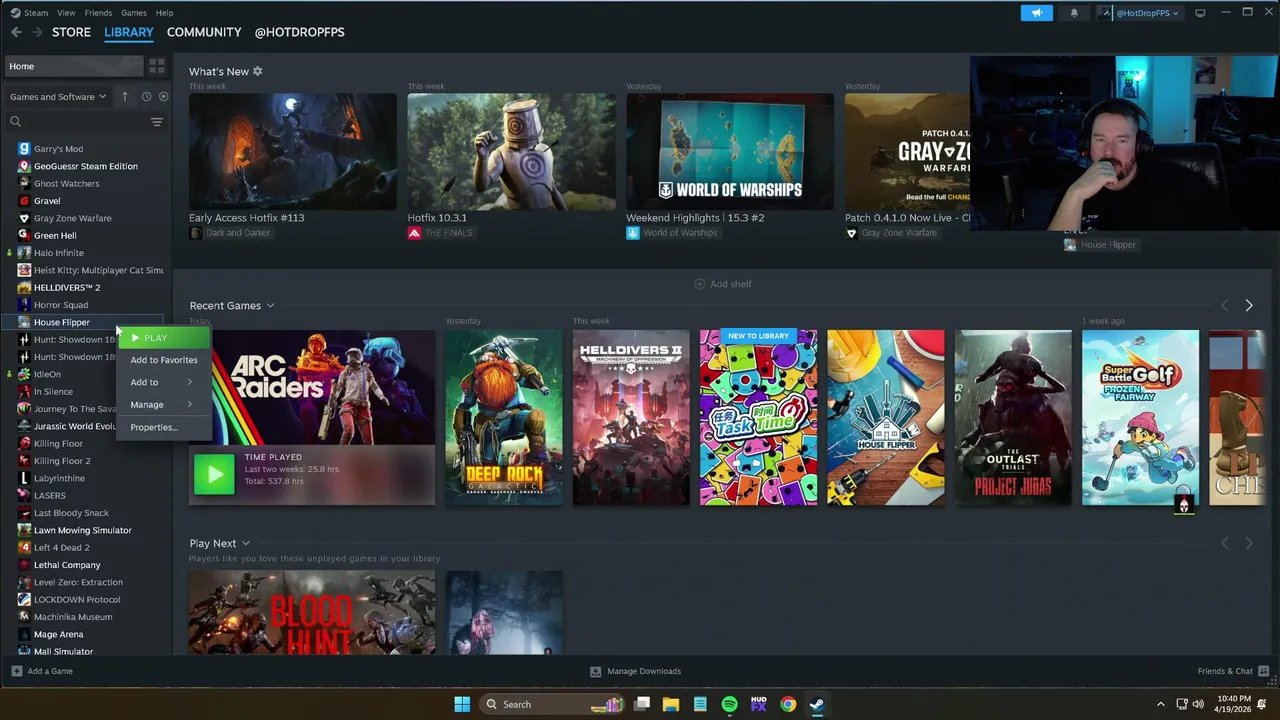The height and width of the screenshot is (720, 1280).
Task: Switch to the COMMUNITY tab
Action: point(204,32)
